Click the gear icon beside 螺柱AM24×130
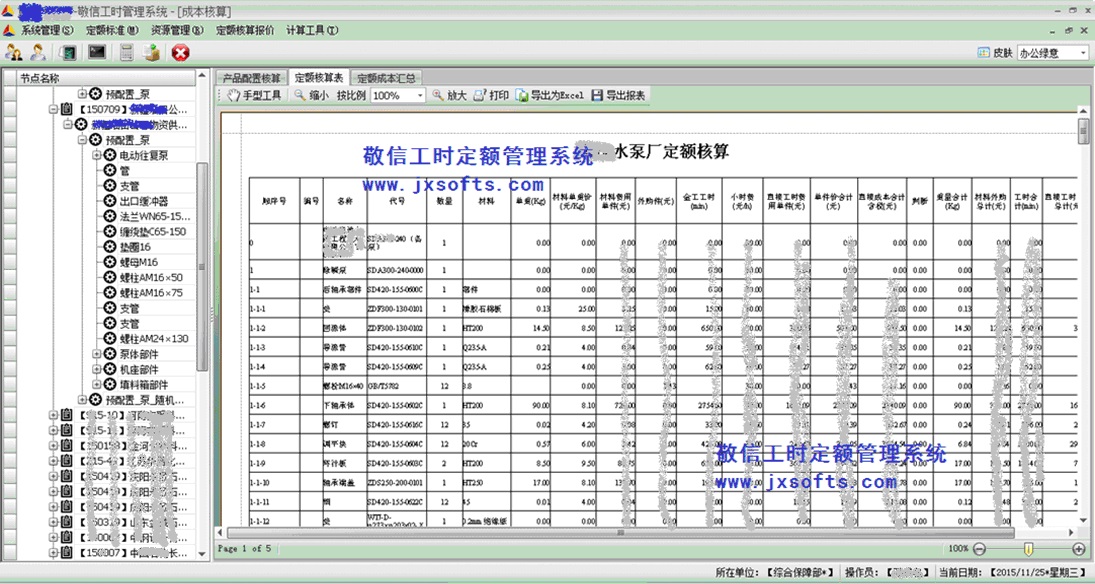The image size is (1095, 584). [x=110, y=338]
